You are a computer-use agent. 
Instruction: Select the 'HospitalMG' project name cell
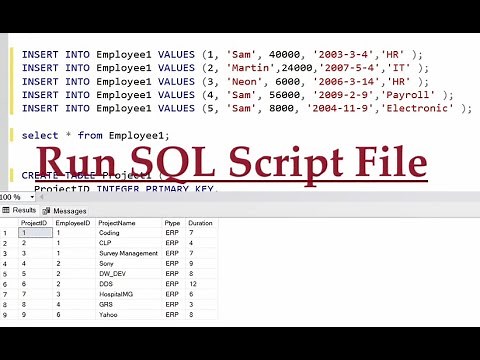click(128, 294)
